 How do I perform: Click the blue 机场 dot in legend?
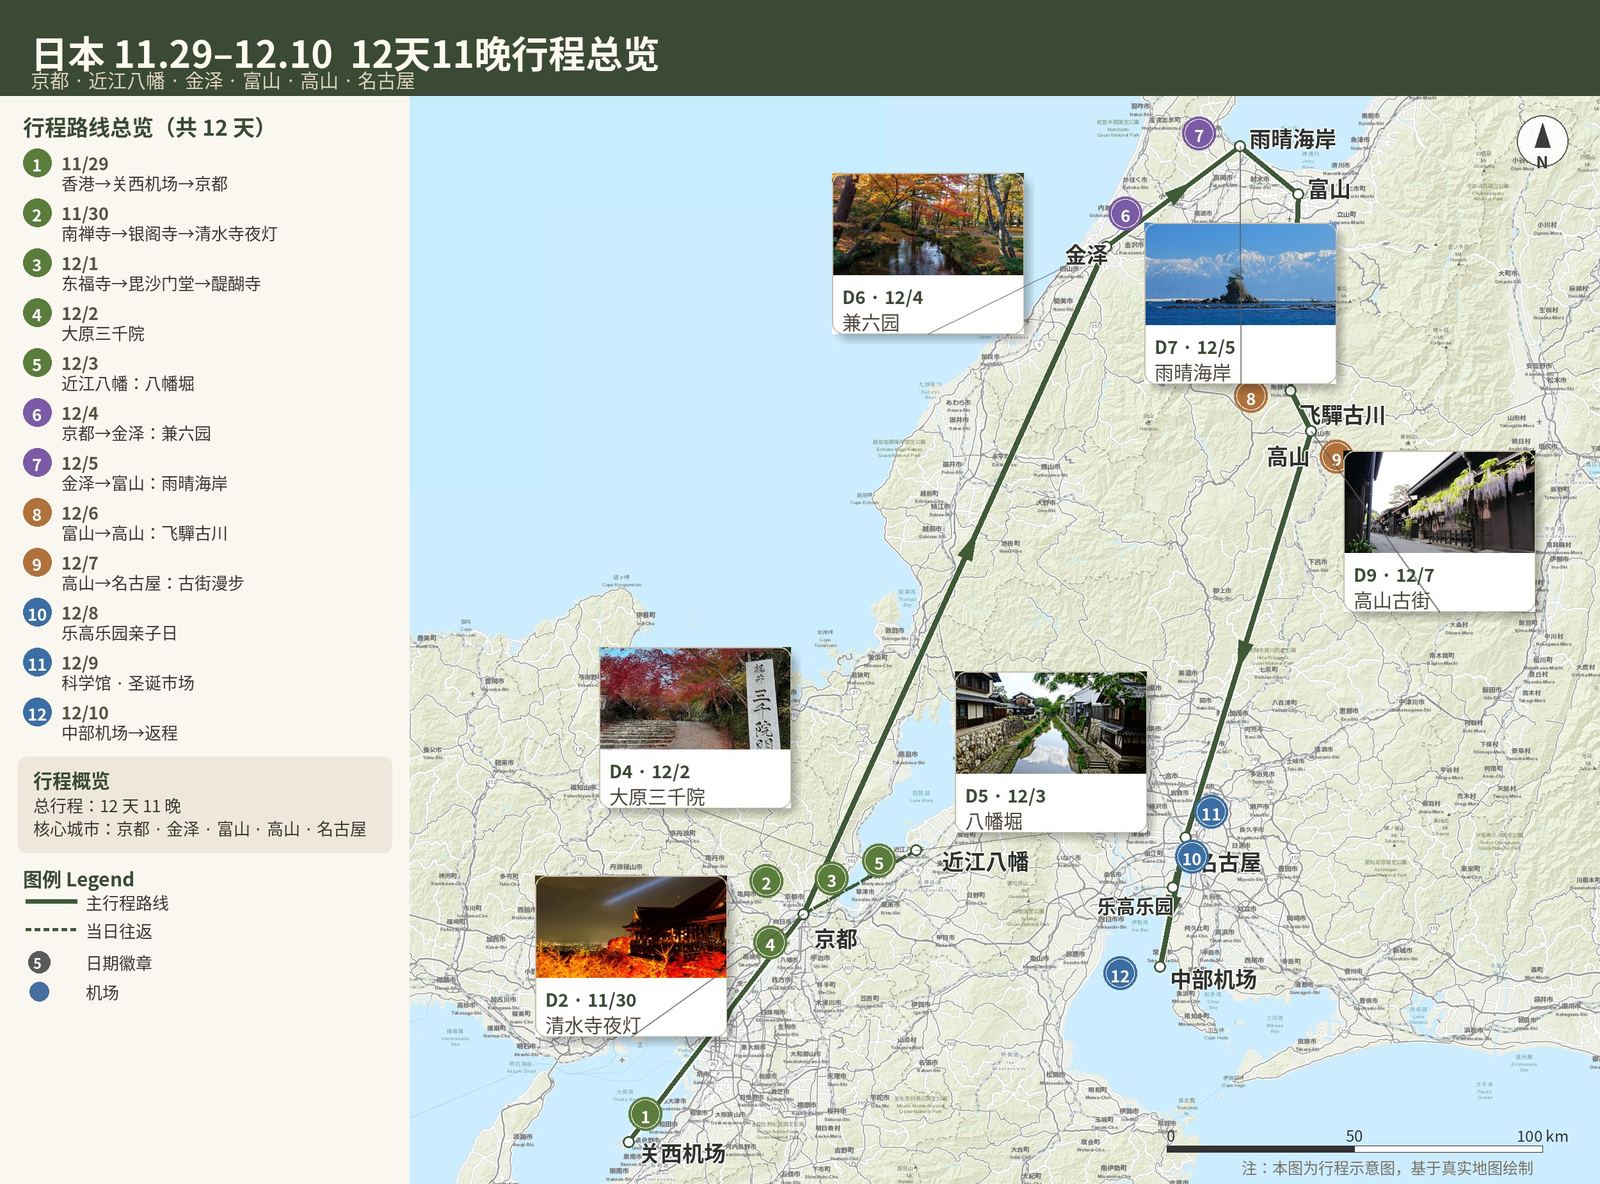(x=39, y=992)
